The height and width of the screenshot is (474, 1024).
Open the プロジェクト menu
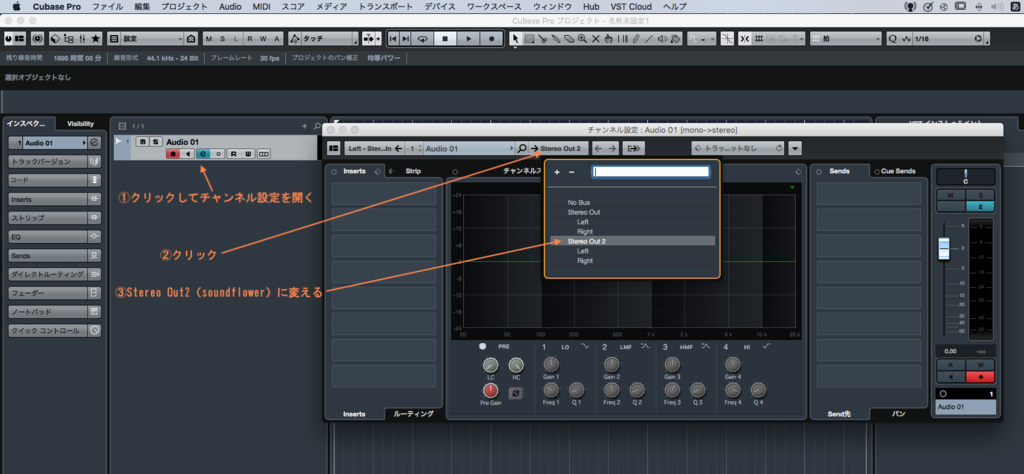point(184,7)
